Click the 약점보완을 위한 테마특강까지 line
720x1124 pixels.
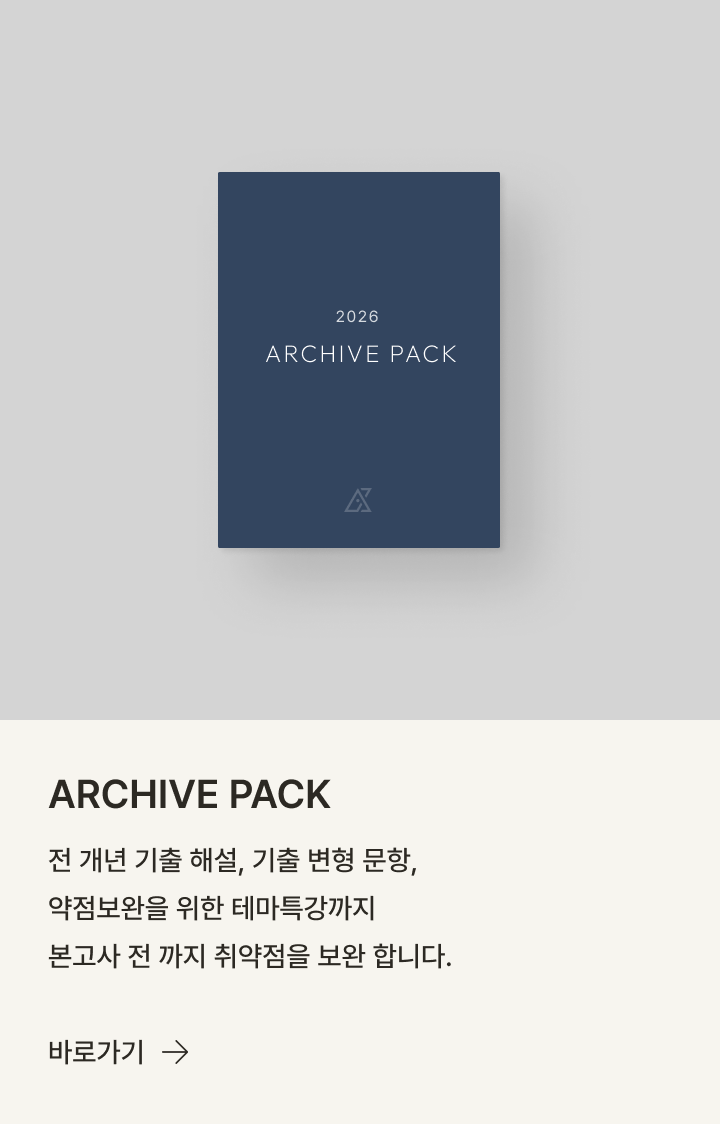click(x=212, y=908)
